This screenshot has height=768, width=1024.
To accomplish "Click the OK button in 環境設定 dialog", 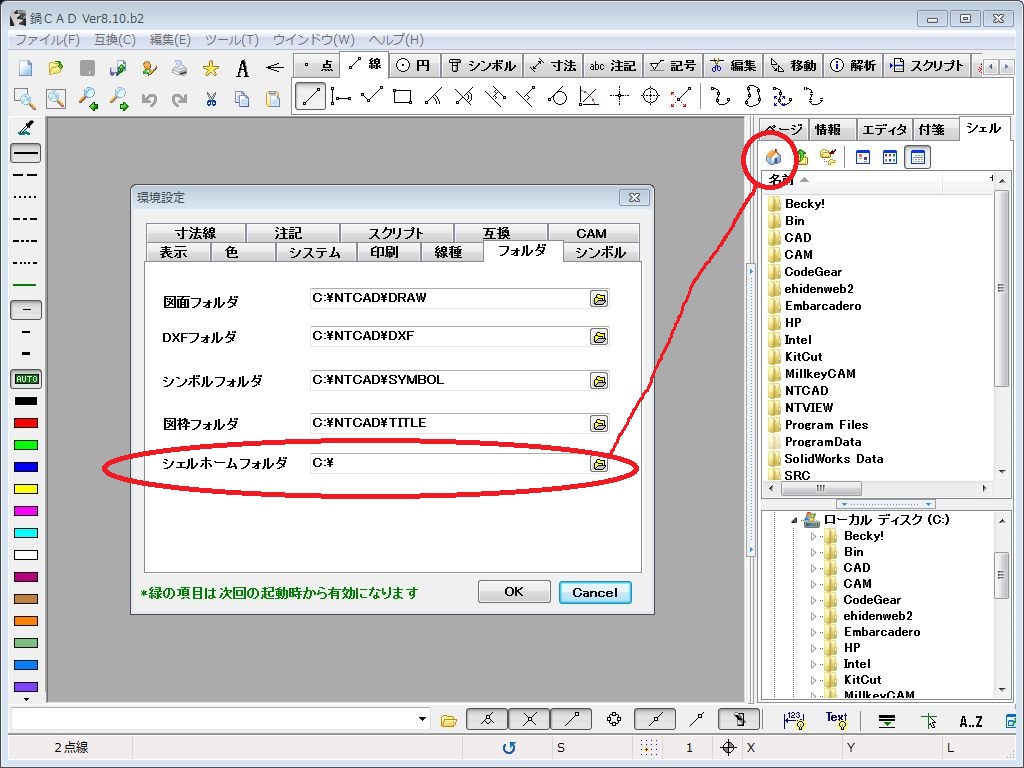I will [514, 592].
